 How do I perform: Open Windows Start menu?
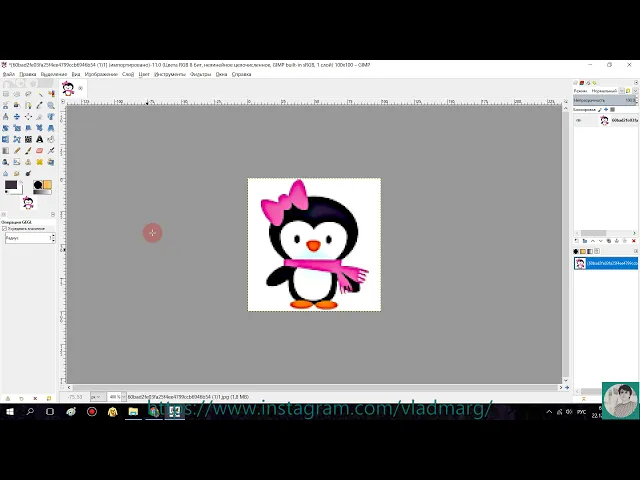coord(10,411)
